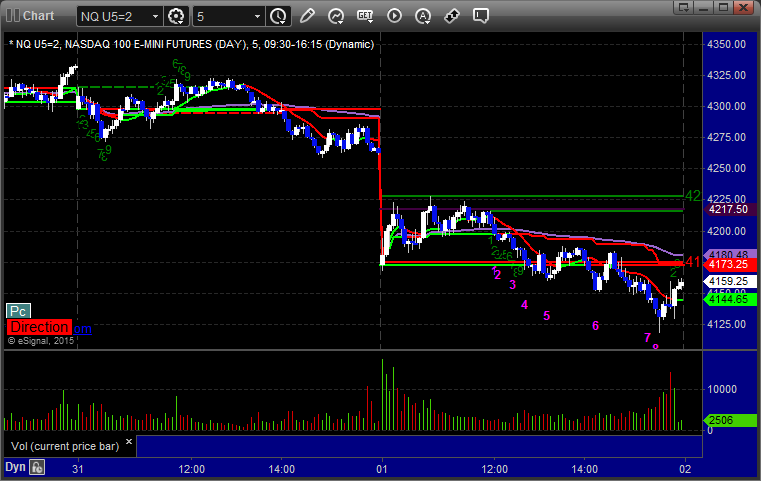The height and width of the screenshot is (481, 761).
Task: Click the 4250.00 price axis label
Action: coord(727,168)
